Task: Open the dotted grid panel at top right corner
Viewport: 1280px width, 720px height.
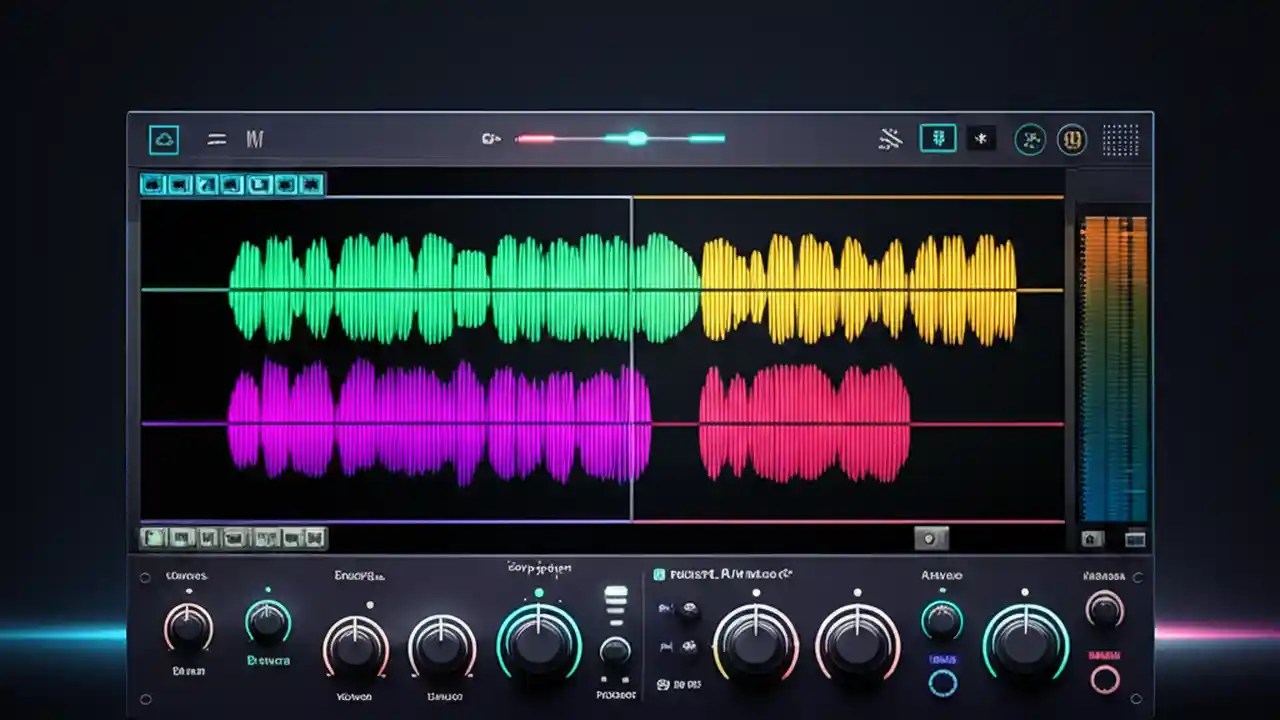Action: pos(1122,138)
